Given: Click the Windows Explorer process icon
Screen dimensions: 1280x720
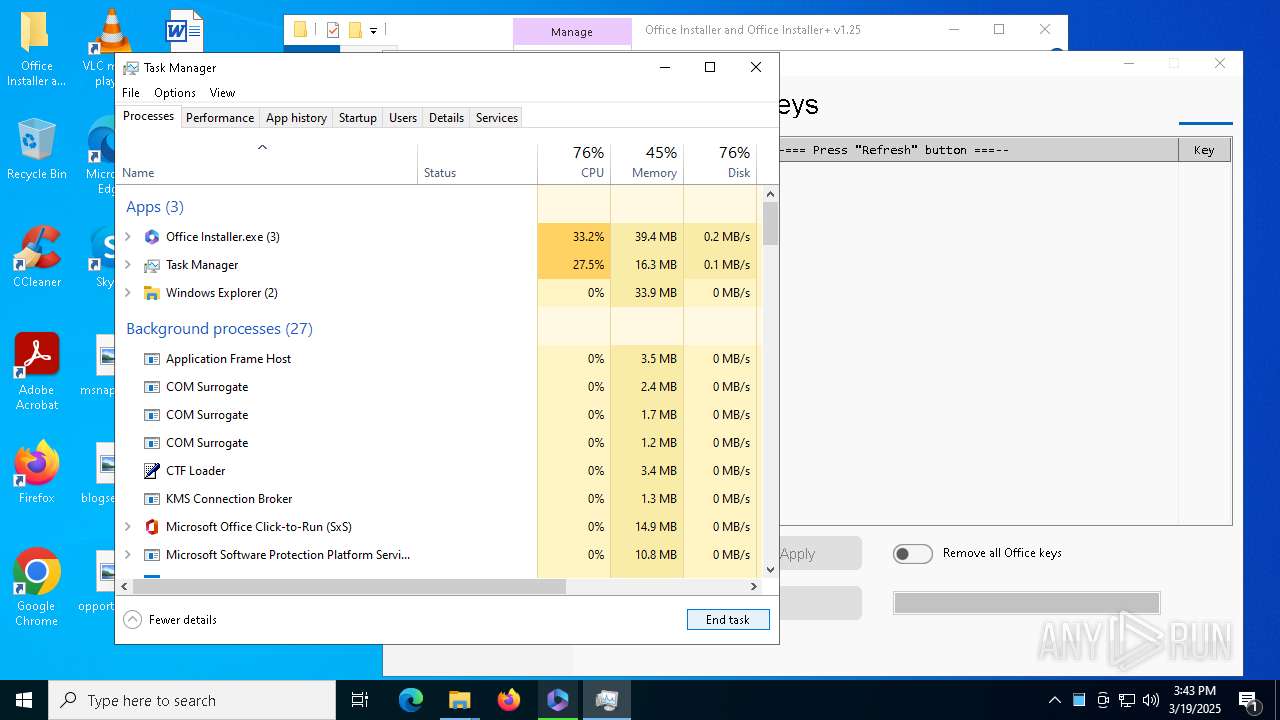Looking at the screenshot, I should click(152, 293).
